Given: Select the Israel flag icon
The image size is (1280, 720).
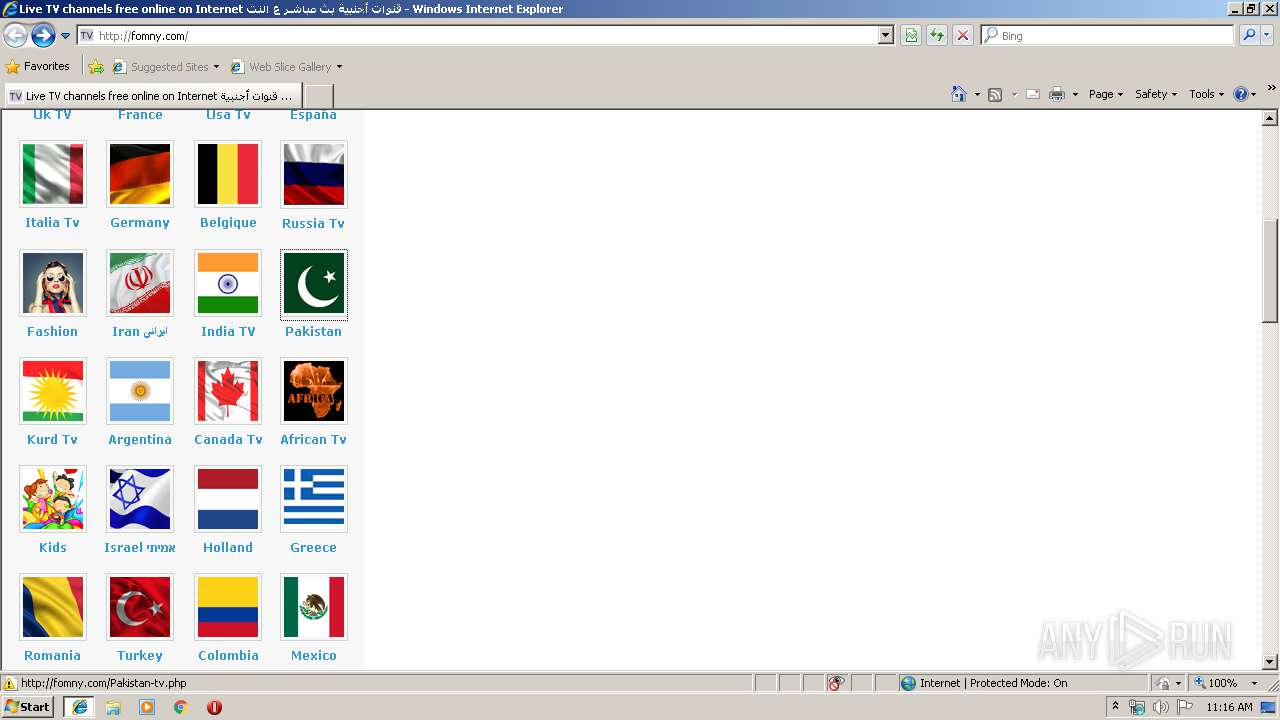Looking at the screenshot, I should pyautogui.click(x=140, y=499).
